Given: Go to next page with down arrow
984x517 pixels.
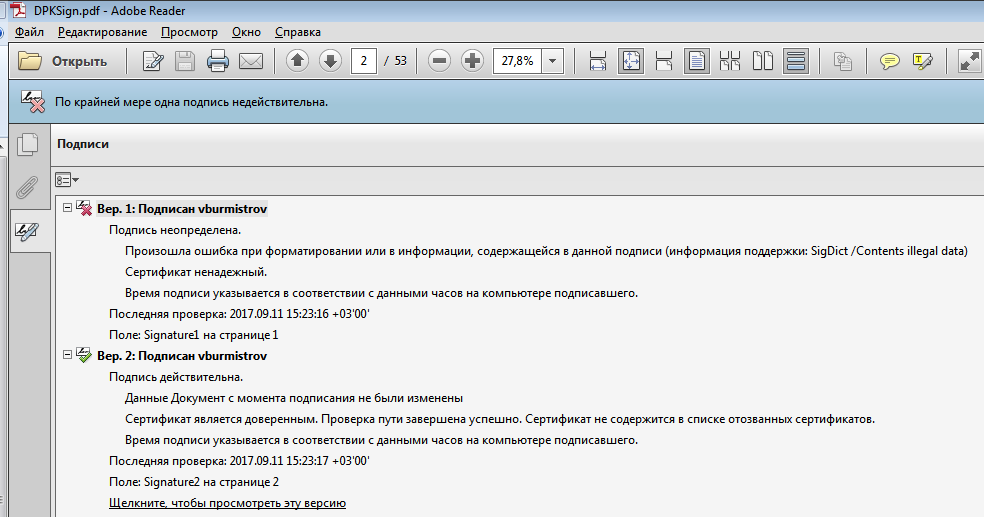Looking at the screenshot, I should pyautogui.click(x=330, y=61).
